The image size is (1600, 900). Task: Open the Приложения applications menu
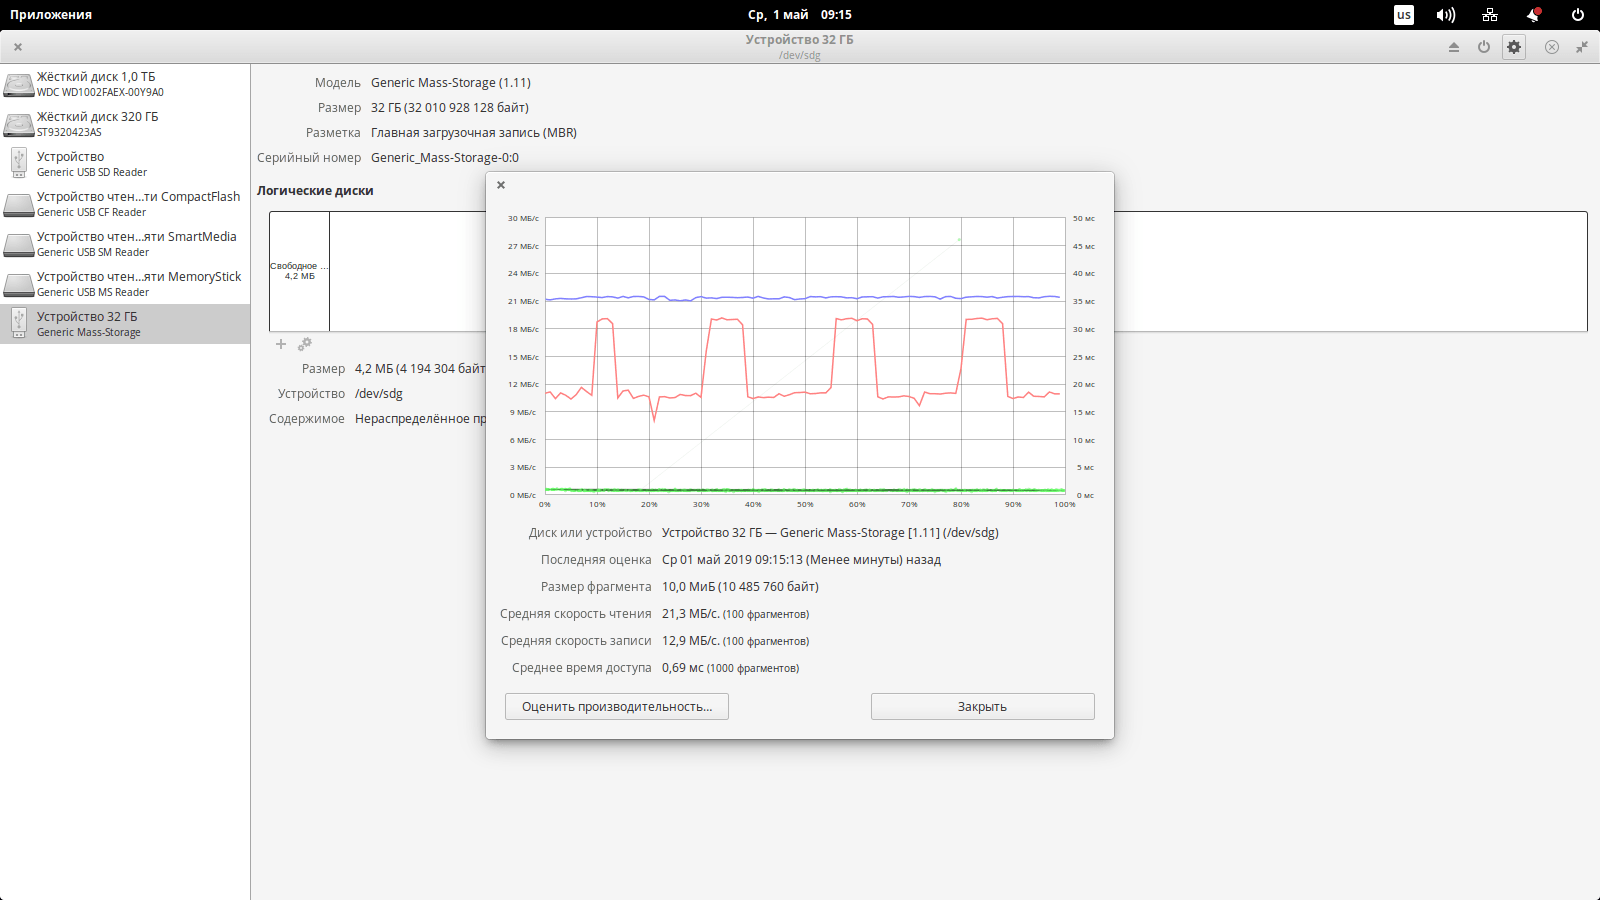(x=51, y=15)
